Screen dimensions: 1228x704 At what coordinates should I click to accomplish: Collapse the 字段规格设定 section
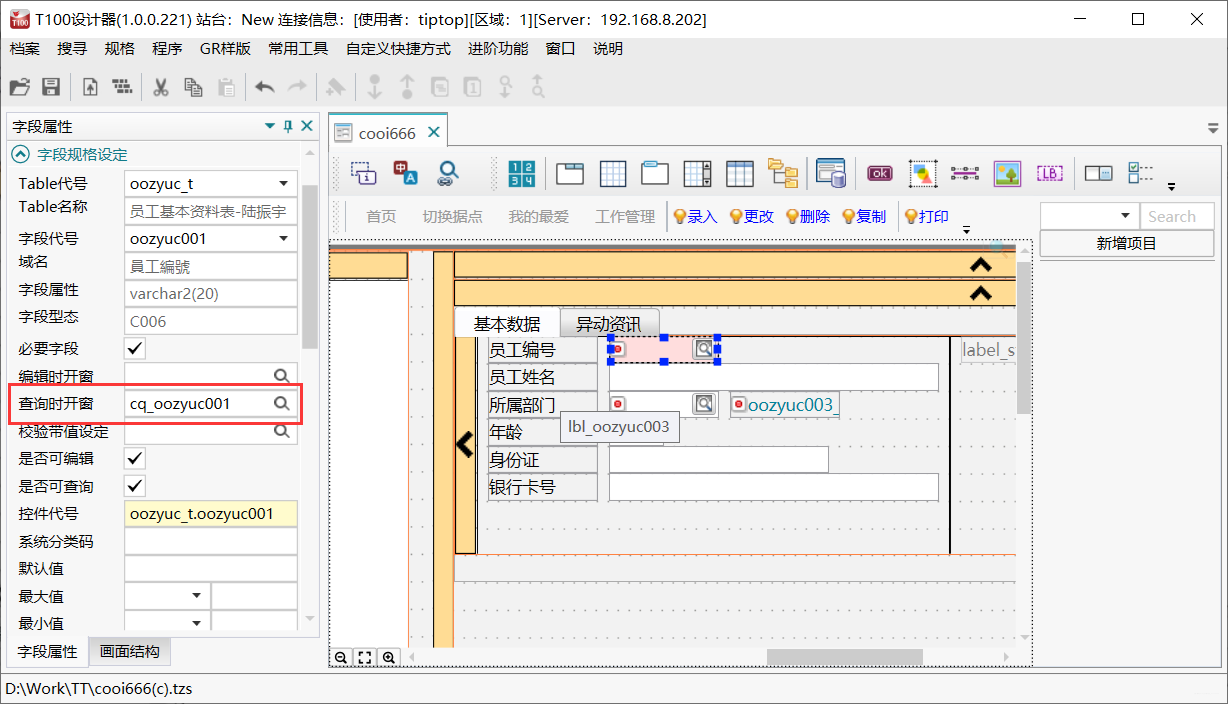click(19, 155)
